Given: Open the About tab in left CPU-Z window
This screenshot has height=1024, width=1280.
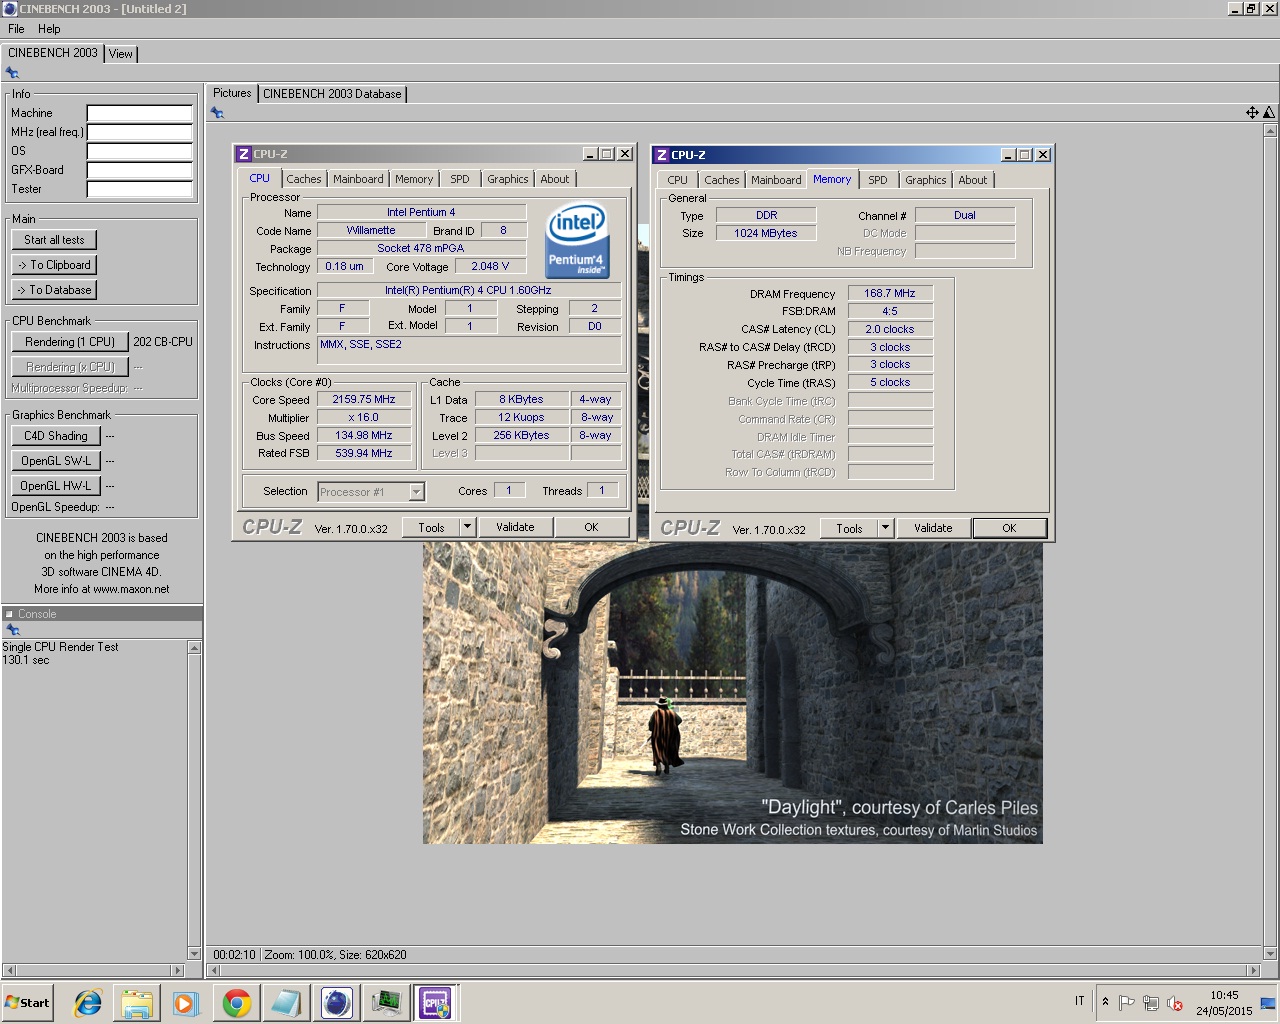Looking at the screenshot, I should [x=555, y=179].
